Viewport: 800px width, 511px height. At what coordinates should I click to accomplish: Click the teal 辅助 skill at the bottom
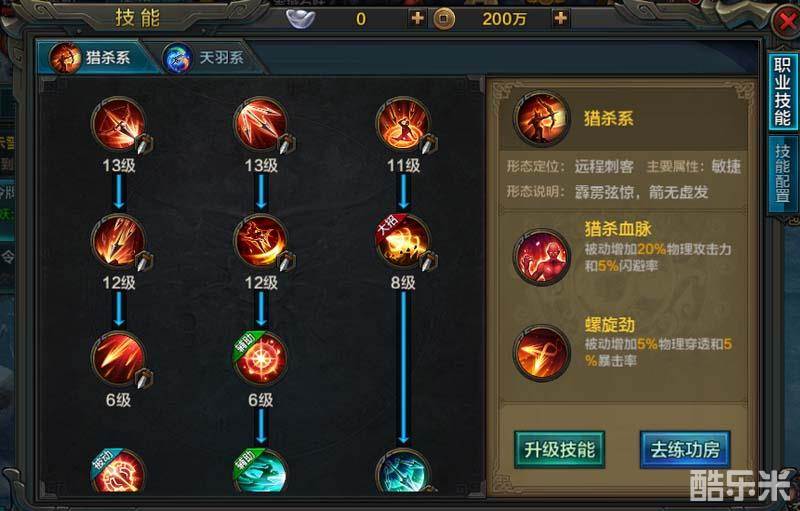pyautogui.click(x=261, y=471)
